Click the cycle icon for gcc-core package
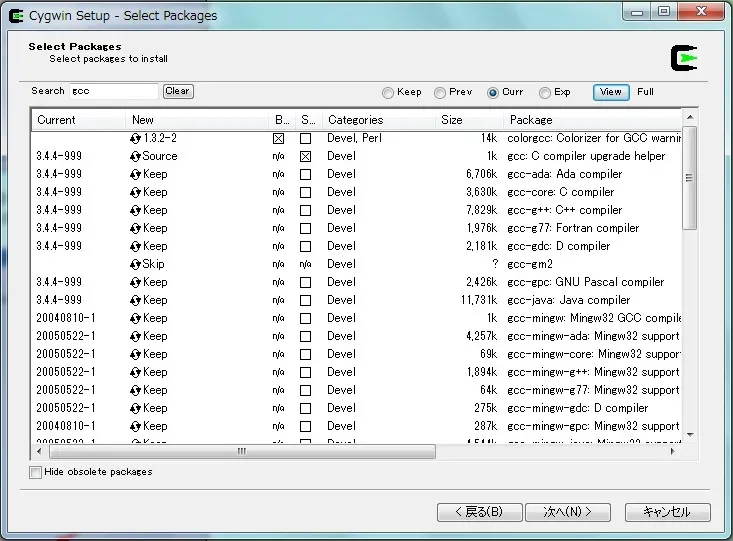This screenshot has width=733, height=541. click(136, 192)
